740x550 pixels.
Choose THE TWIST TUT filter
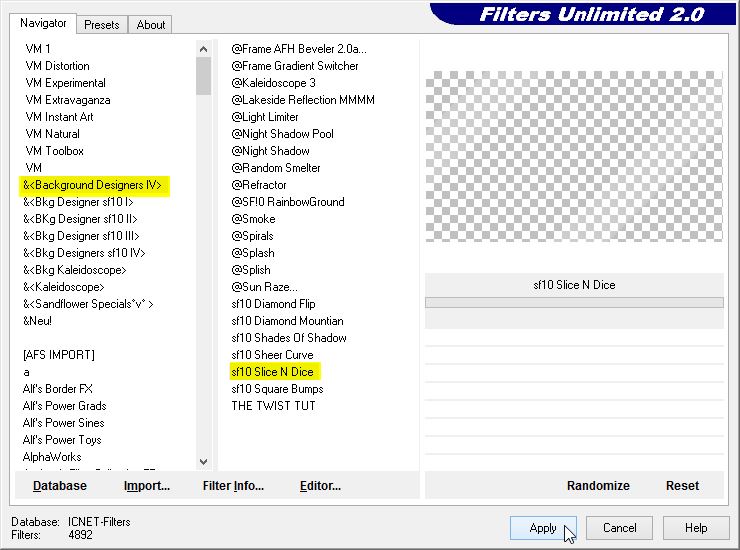273,406
